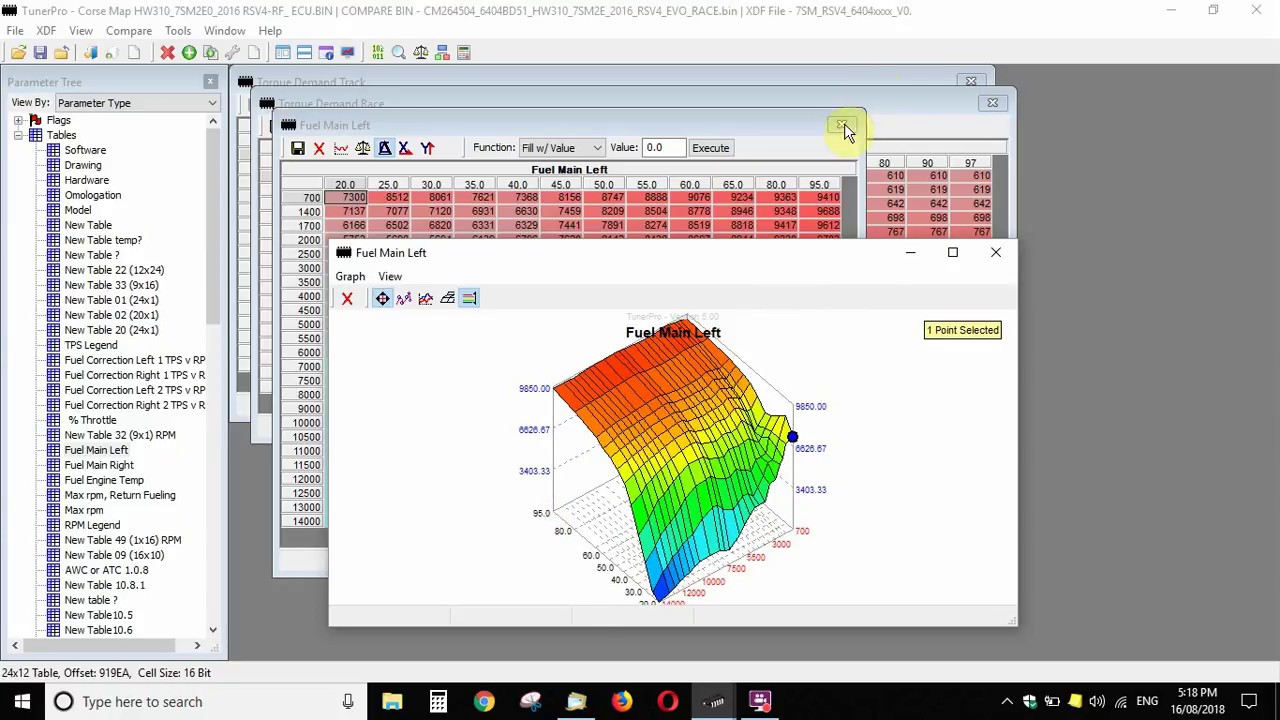Select Fuel Main Right in parameter tree
Screen dimensions: 1280x720
[x=99, y=465]
